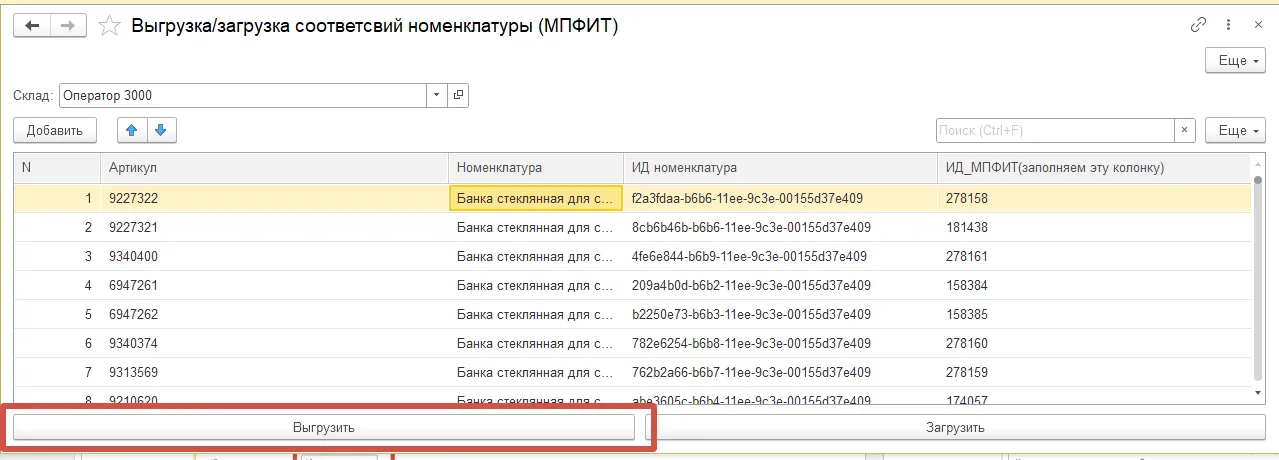Screen dimensions: 1279x460
Task: Copy link using the chain icon
Action: click(1198, 26)
